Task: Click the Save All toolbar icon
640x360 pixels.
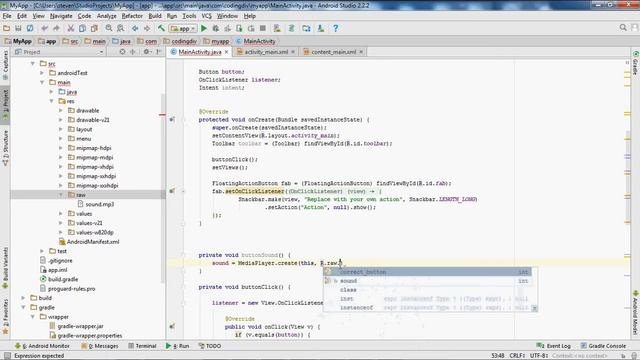Action: point(18,28)
